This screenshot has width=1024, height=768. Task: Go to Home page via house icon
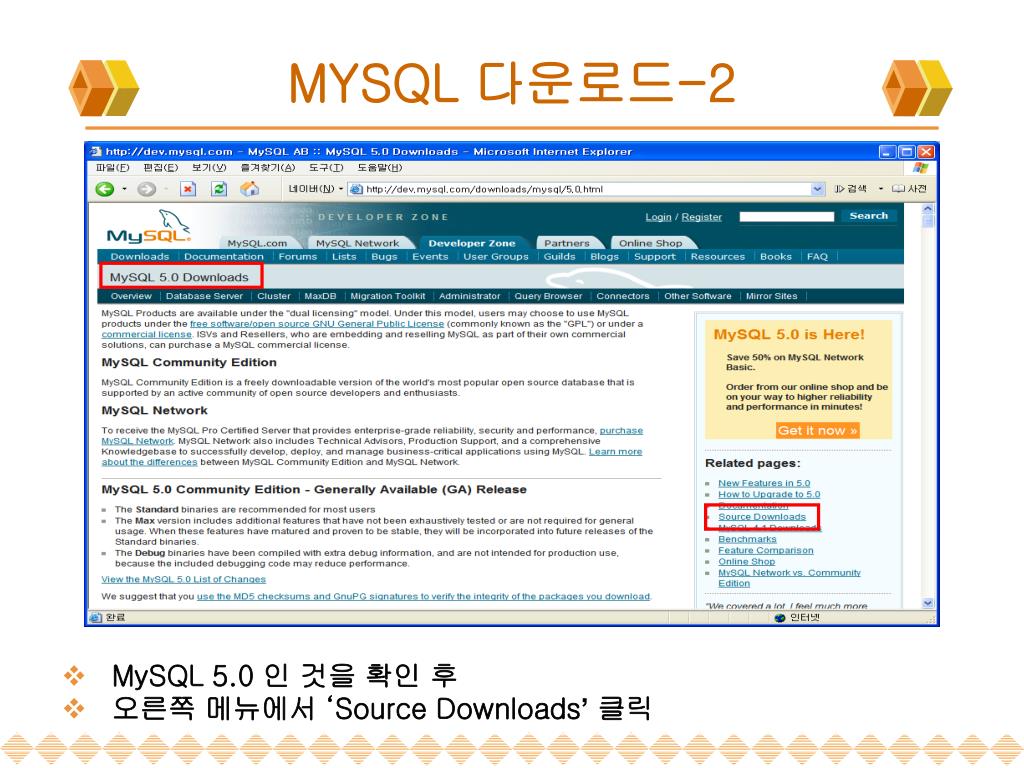tap(249, 189)
